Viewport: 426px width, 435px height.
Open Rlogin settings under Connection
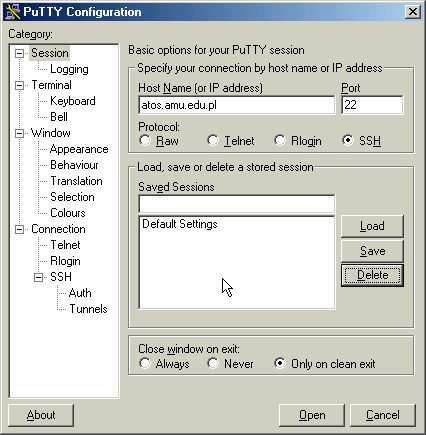65,261
